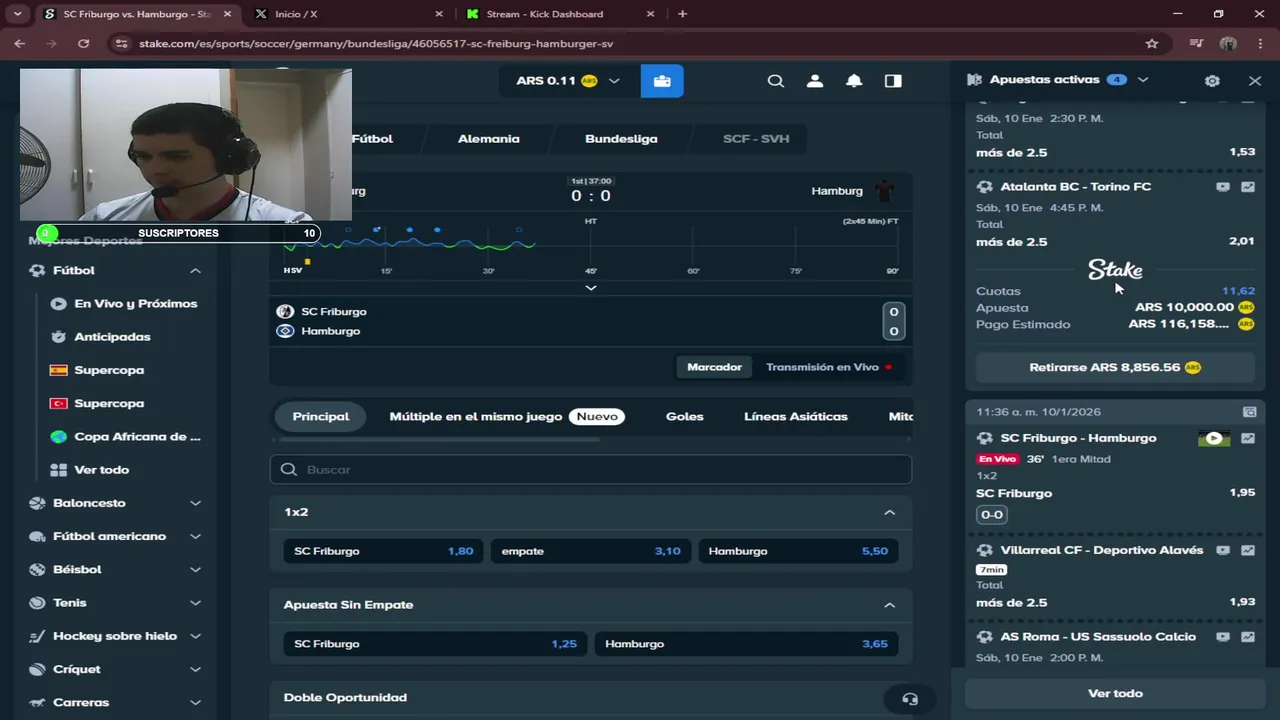Expand Hockey sobre hielo sidebar section
This screenshot has width=1280, height=720.
(195, 636)
